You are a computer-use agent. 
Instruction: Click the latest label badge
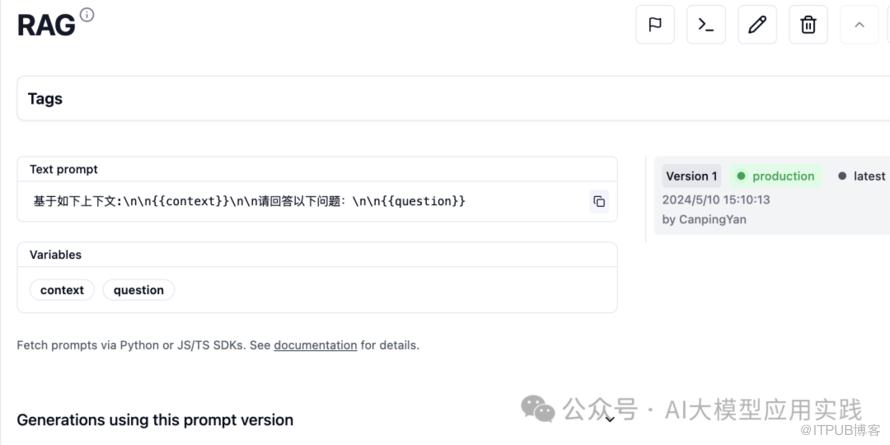tap(861, 176)
